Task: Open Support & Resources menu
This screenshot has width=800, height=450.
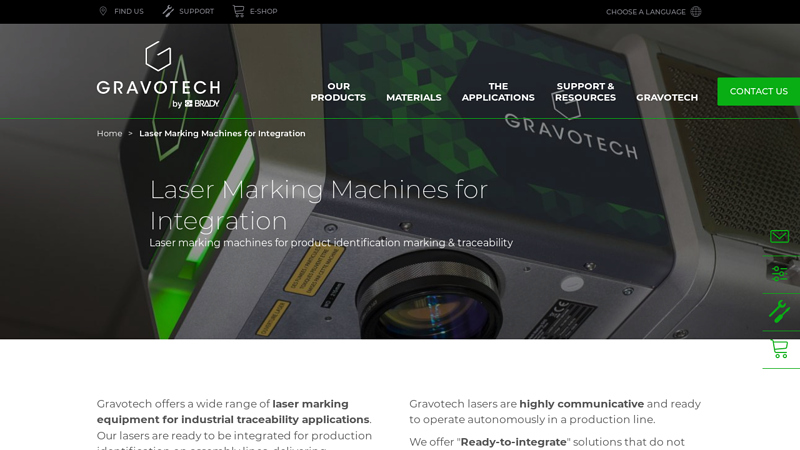Action: click(x=585, y=92)
